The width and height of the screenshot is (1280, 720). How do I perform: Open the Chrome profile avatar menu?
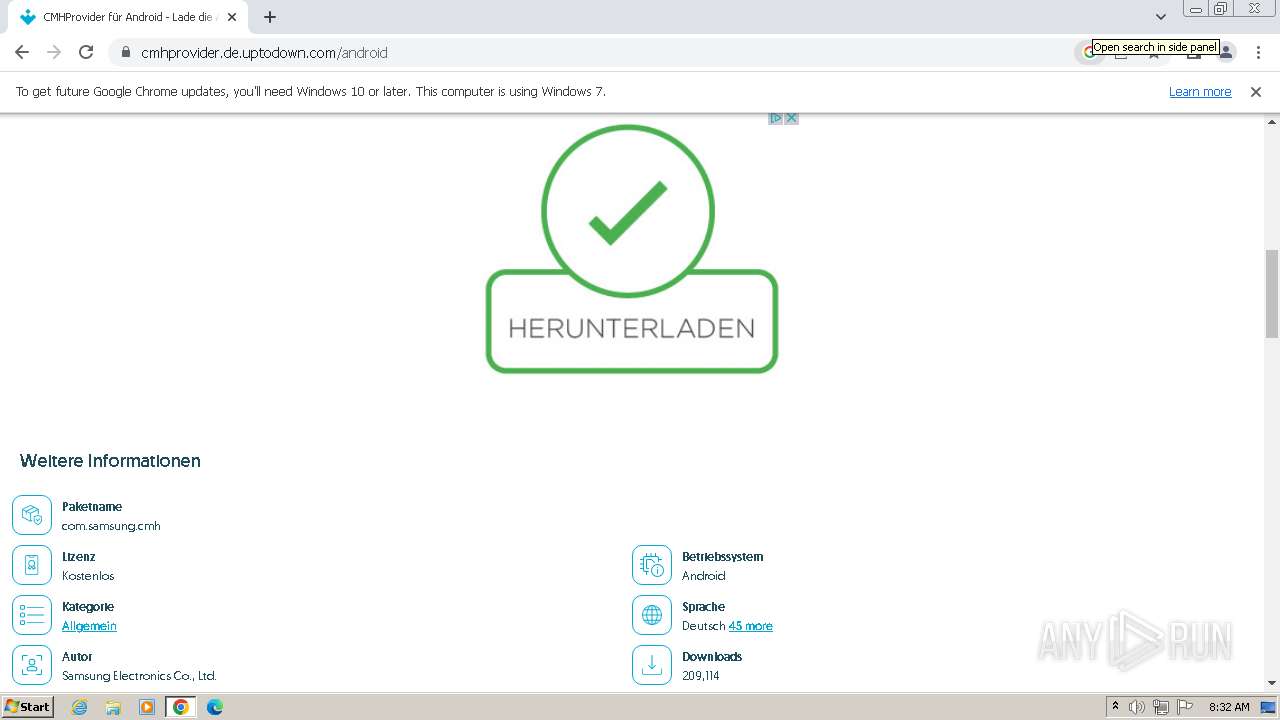(x=1228, y=53)
